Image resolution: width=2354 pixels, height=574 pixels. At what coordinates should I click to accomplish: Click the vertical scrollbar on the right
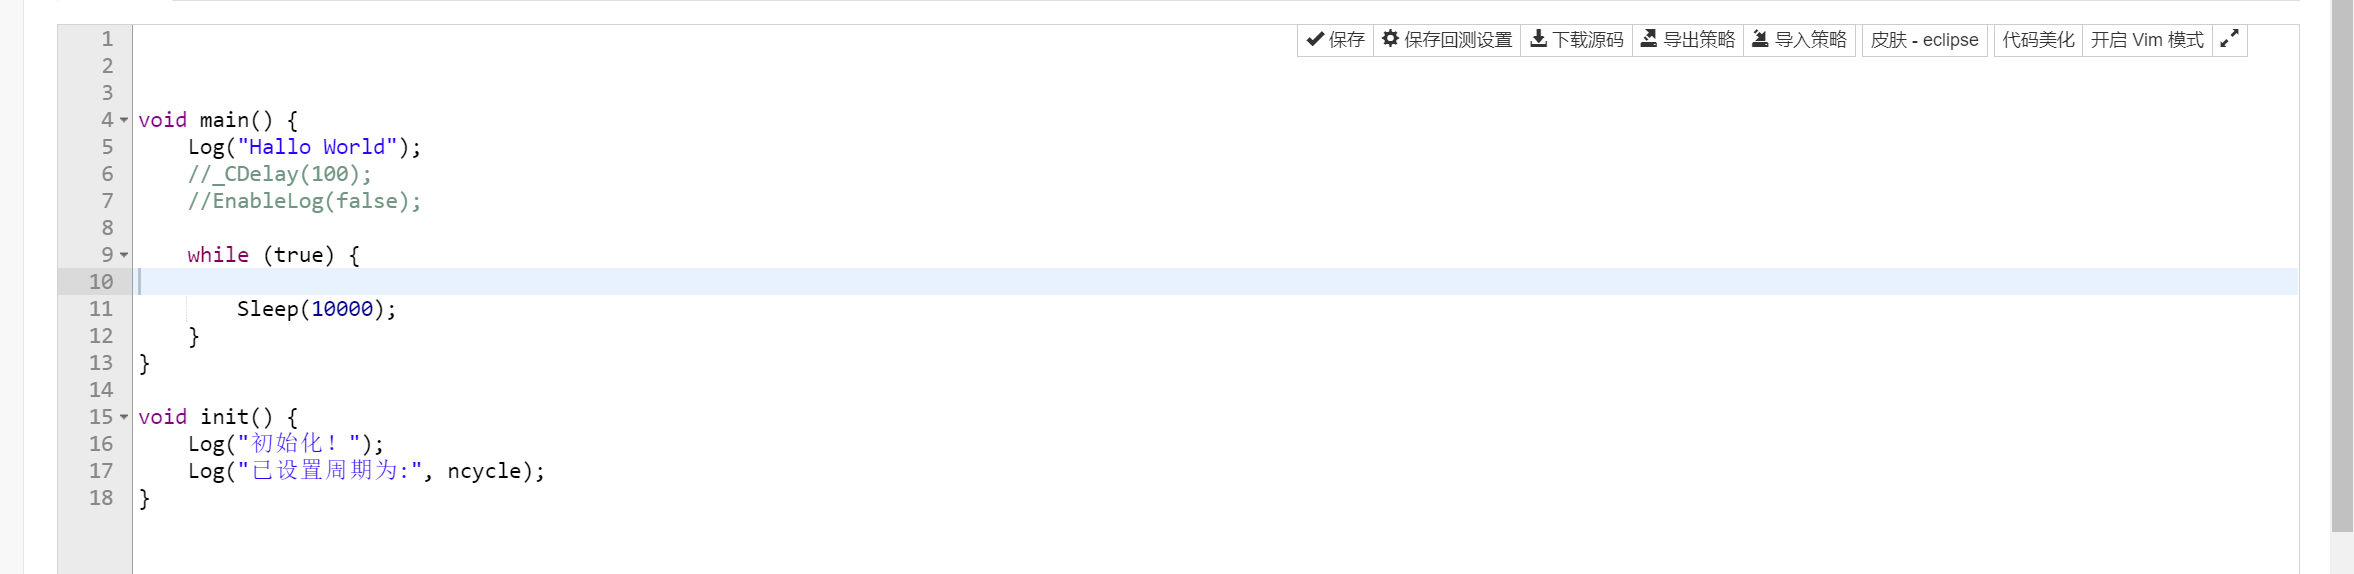click(x=2342, y=270)
